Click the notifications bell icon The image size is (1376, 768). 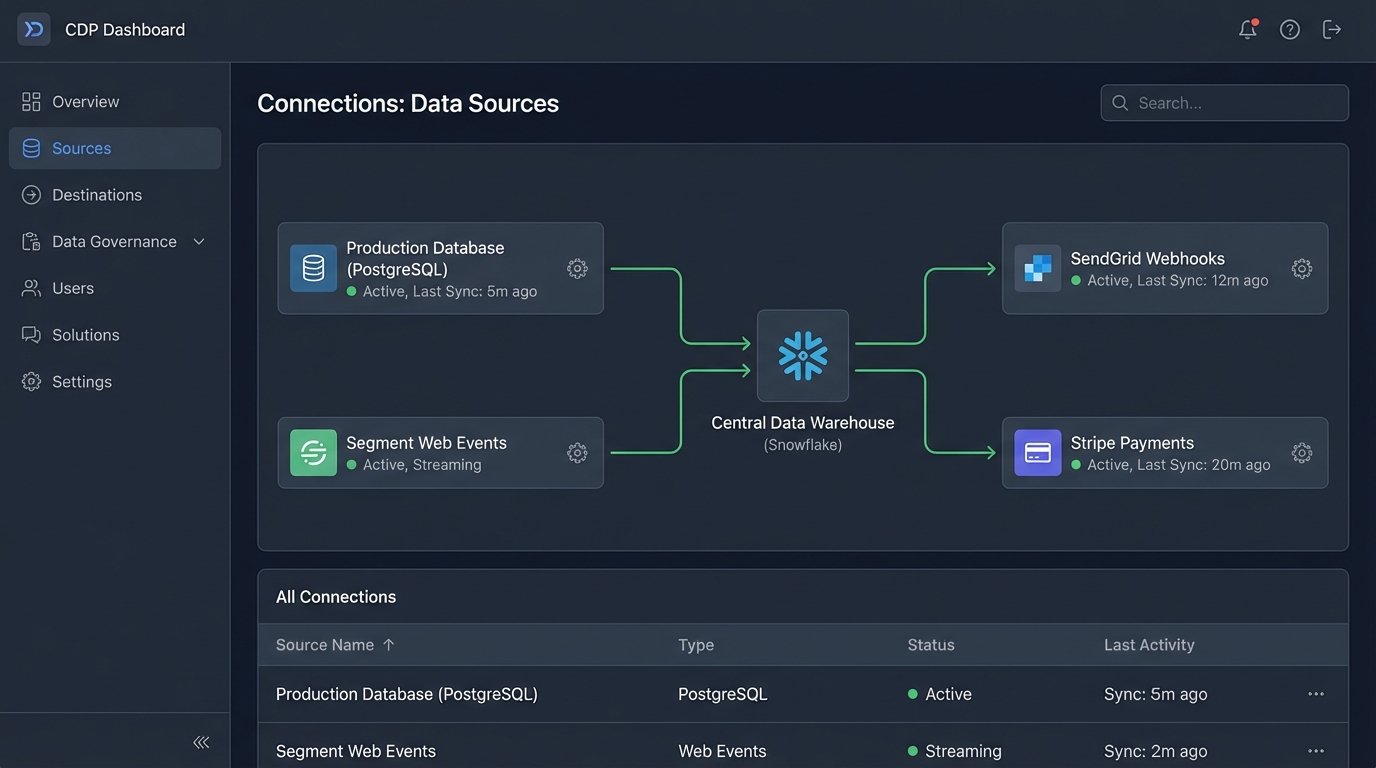[x=1247, y=30]
